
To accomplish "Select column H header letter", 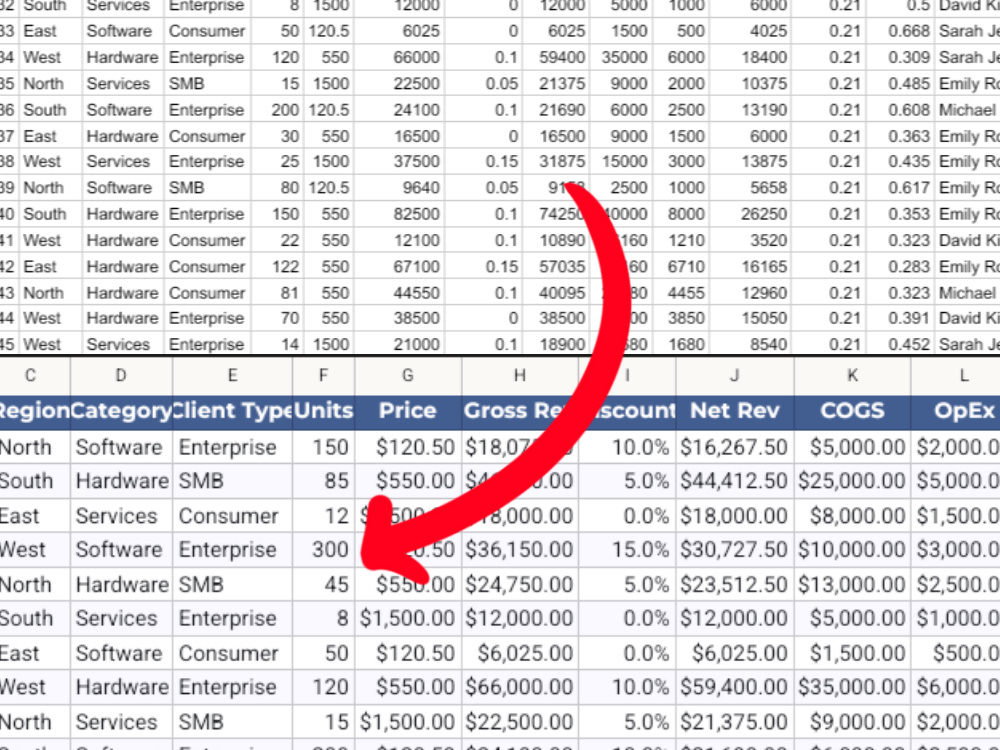I will pyautogui.click(x=520, y=376).
